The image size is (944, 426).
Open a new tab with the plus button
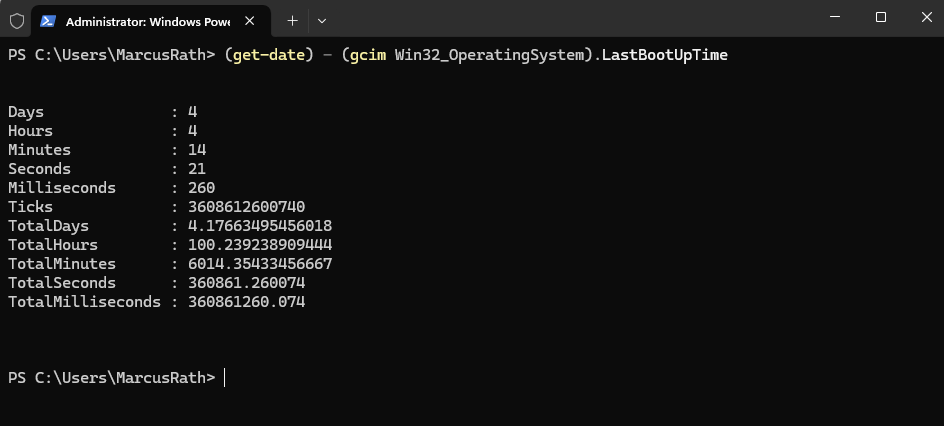tap(293, 21)
